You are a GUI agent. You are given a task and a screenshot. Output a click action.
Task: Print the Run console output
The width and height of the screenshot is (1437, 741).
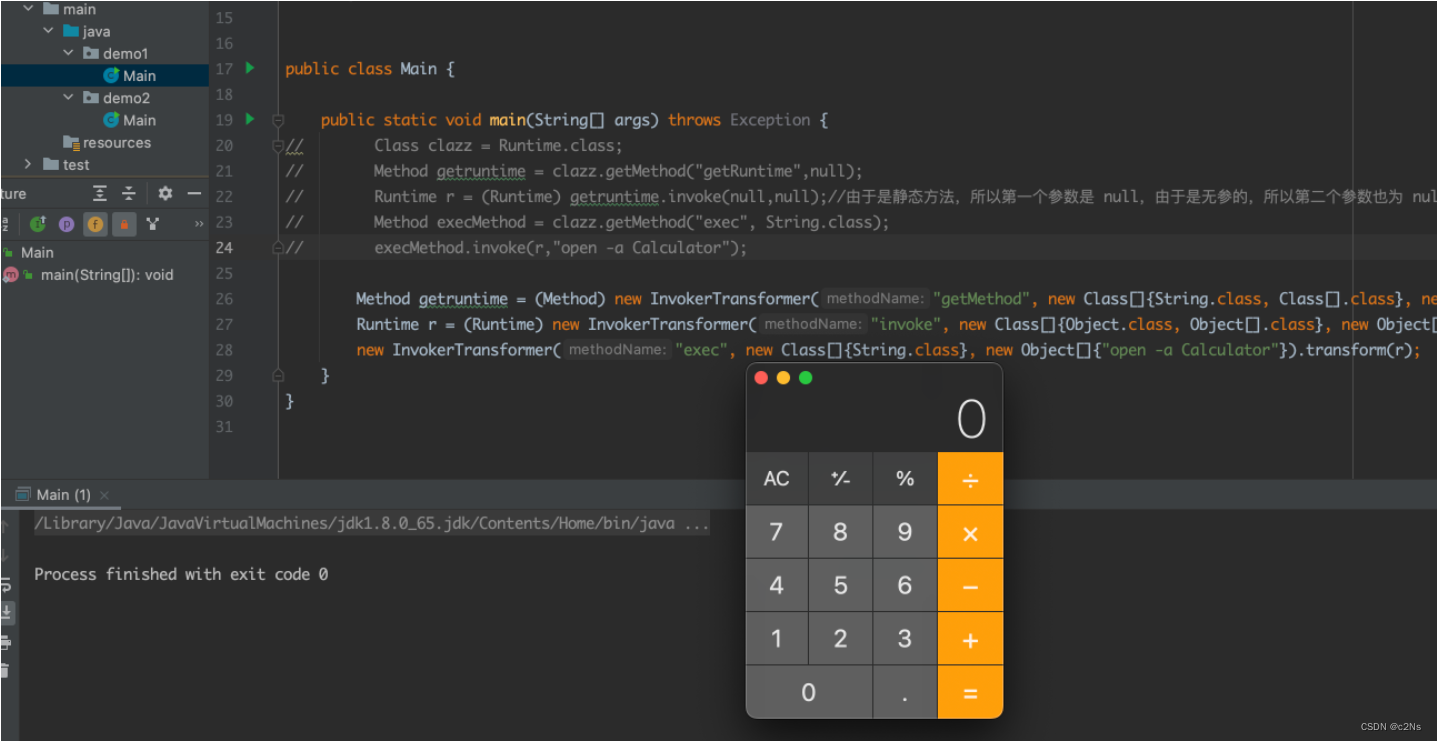pos(5,642)
